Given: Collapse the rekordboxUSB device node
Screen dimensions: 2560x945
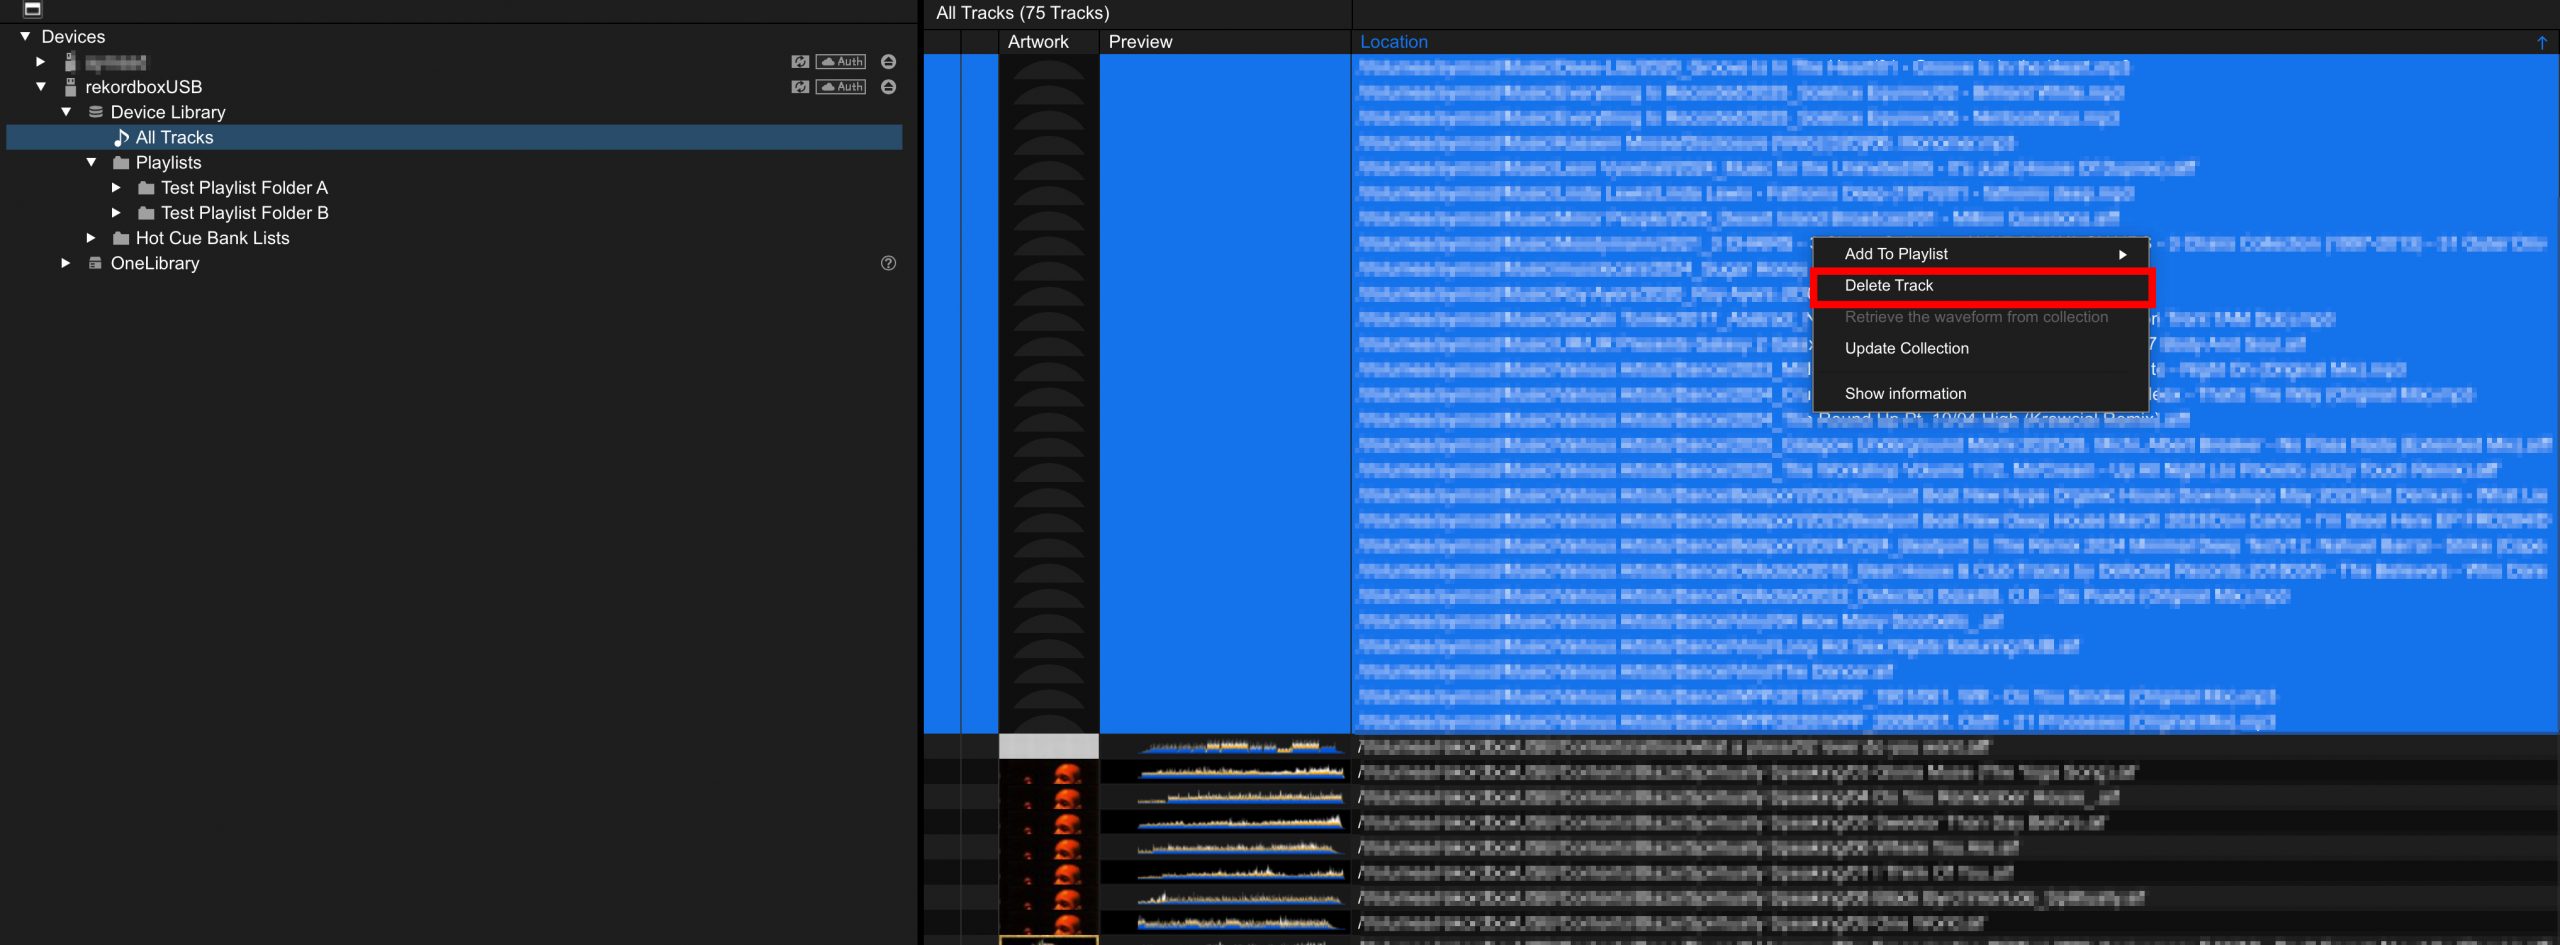Looking at the screenshot, I should coord(41,87).
